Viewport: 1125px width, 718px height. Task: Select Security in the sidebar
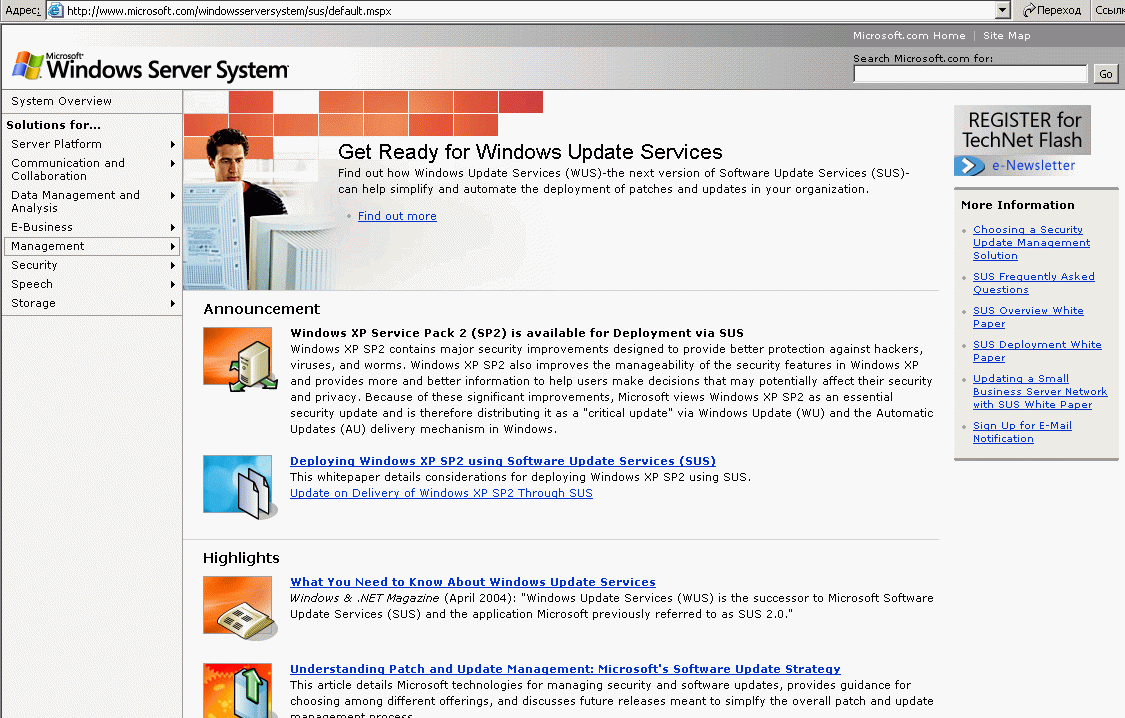(92, 265)
